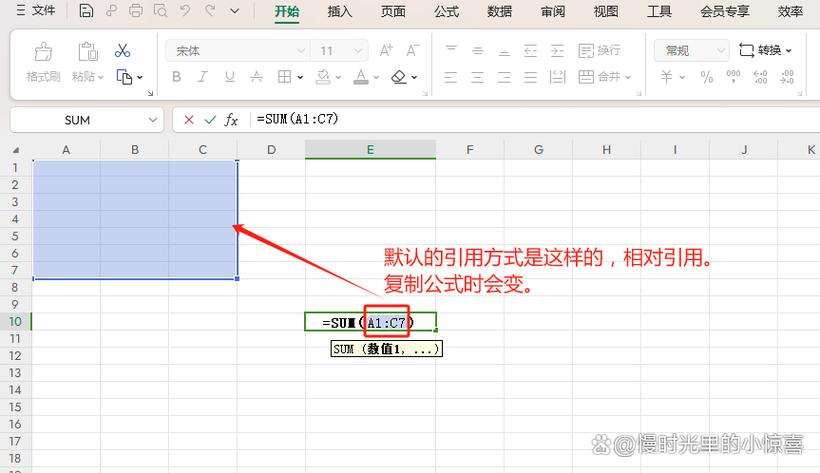
Task: Click the Decrease Indent icon
Action: click(530, 51)
